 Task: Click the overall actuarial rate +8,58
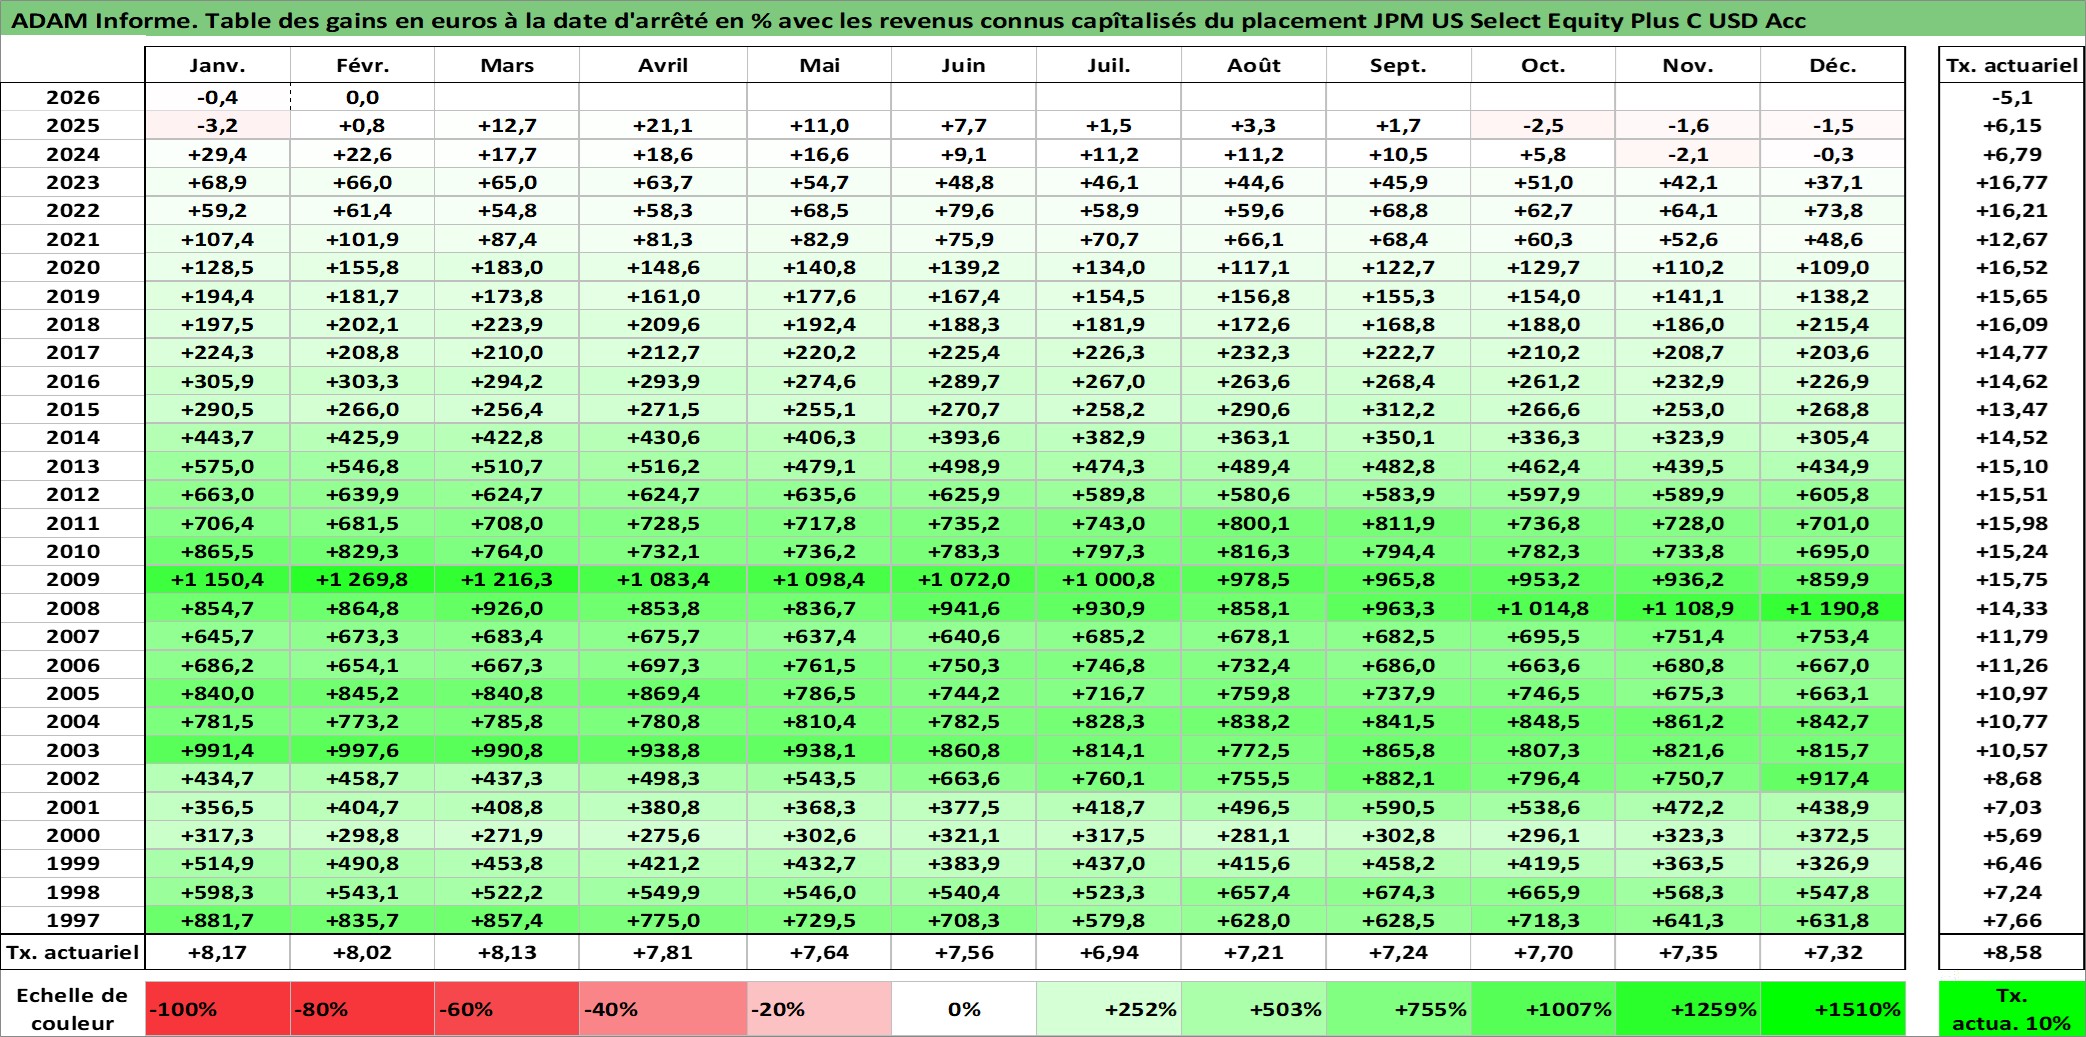[x=2011, y=952]
